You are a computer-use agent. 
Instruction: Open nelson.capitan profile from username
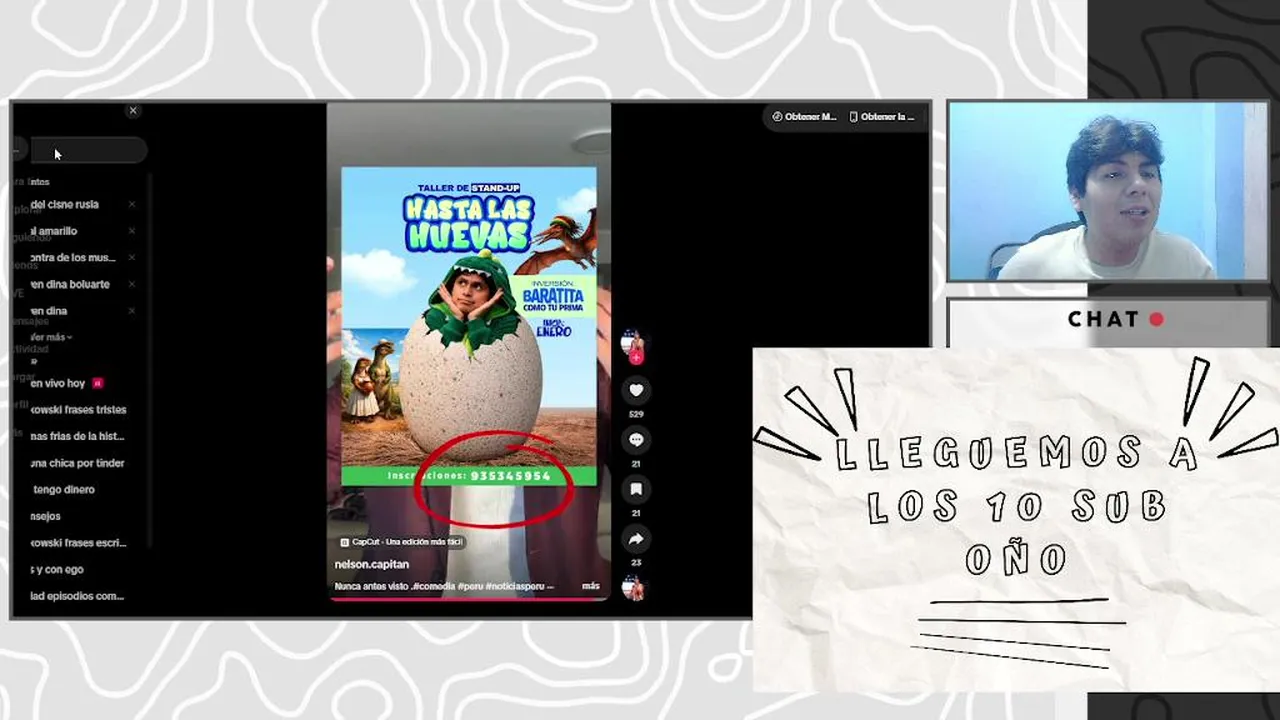pos(372,564)
